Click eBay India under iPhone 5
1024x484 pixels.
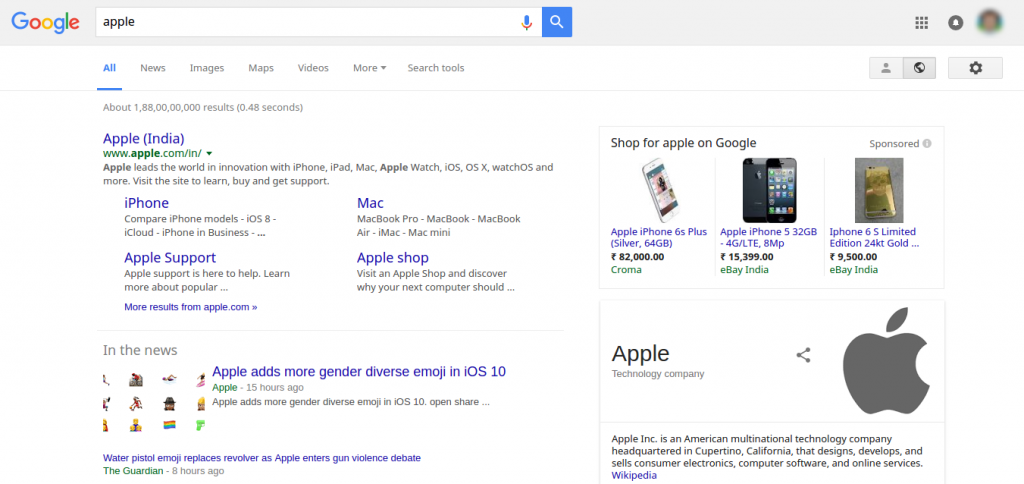(x=744, y=270)
